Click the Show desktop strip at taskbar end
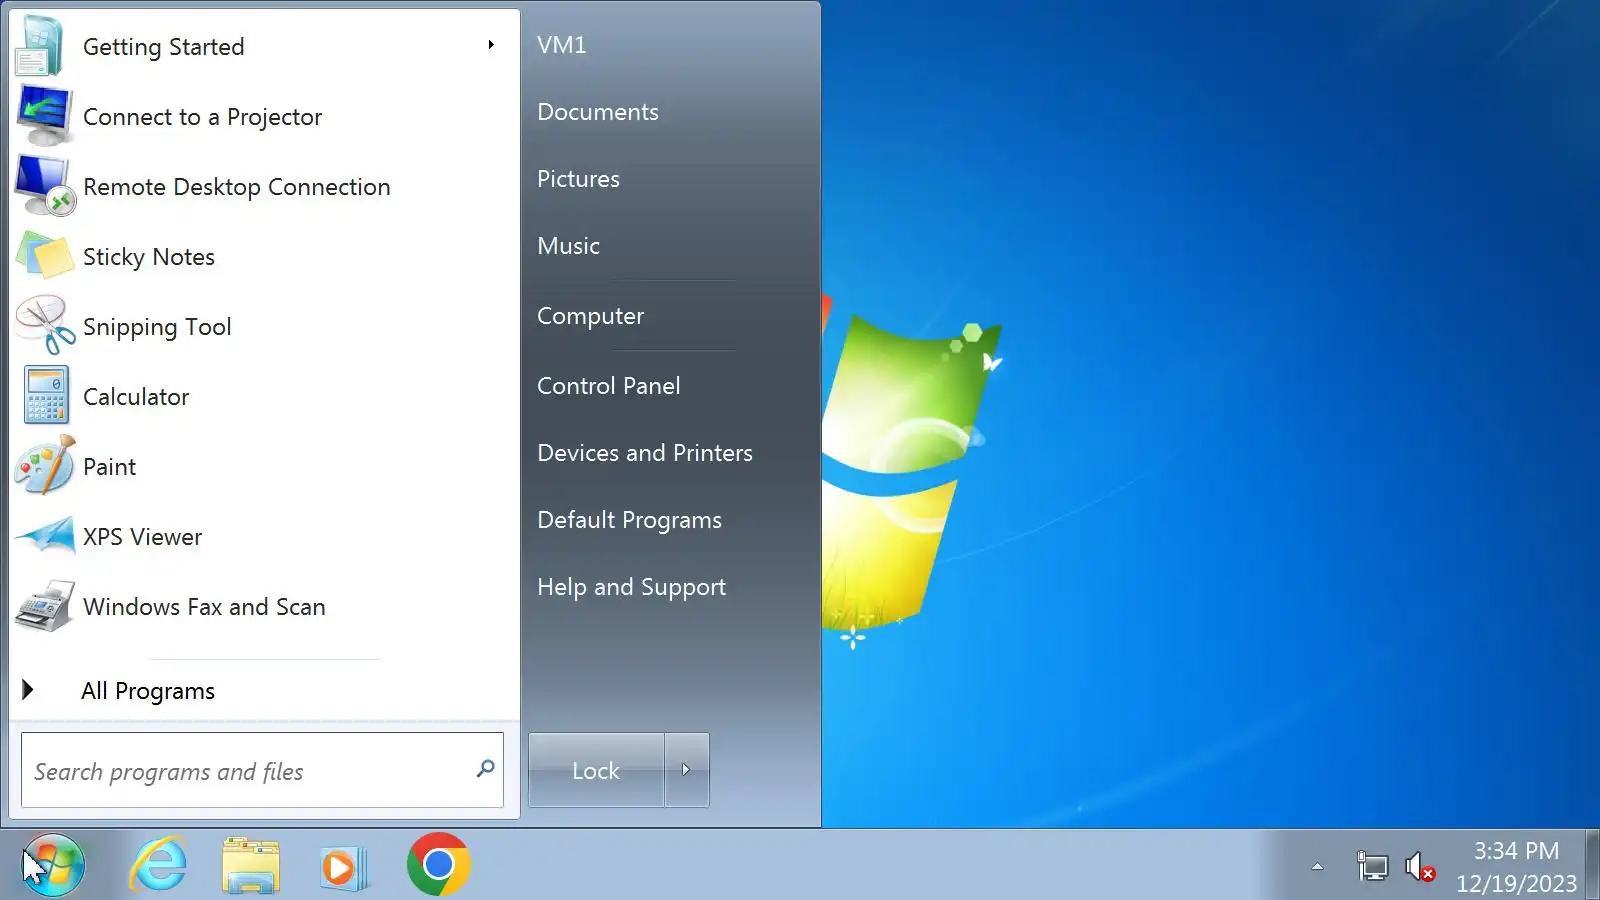The height and width of the screenshot is (900, 1600). tap(1592, 865)
